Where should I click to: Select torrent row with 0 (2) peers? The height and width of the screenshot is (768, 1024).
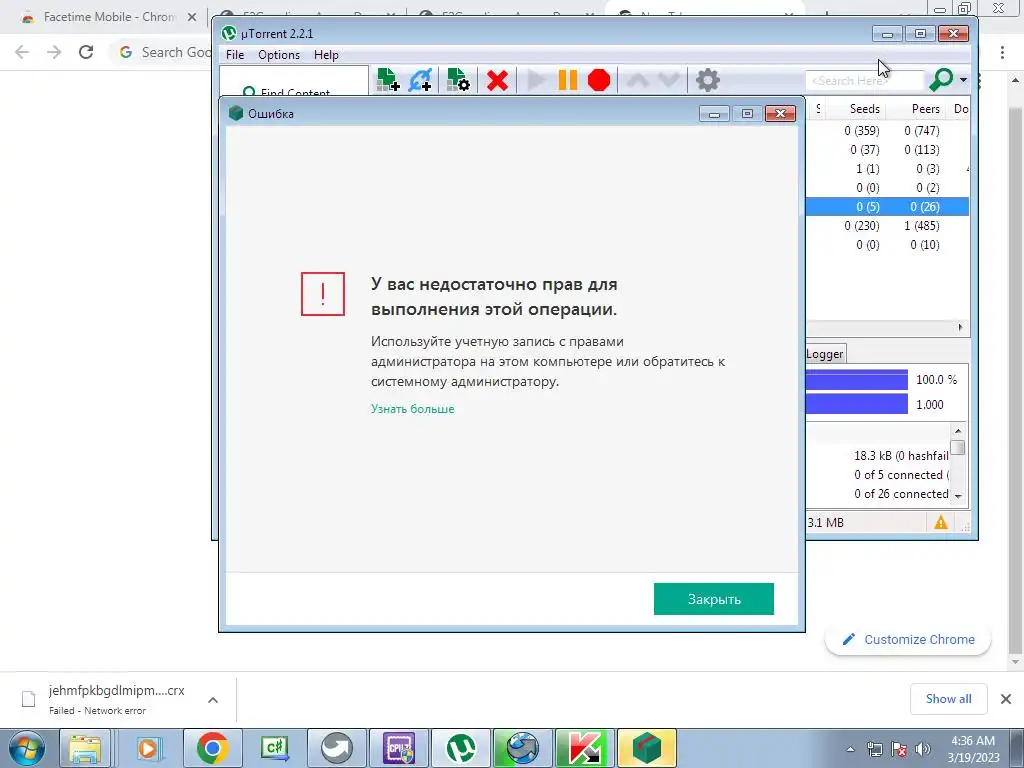888,187
